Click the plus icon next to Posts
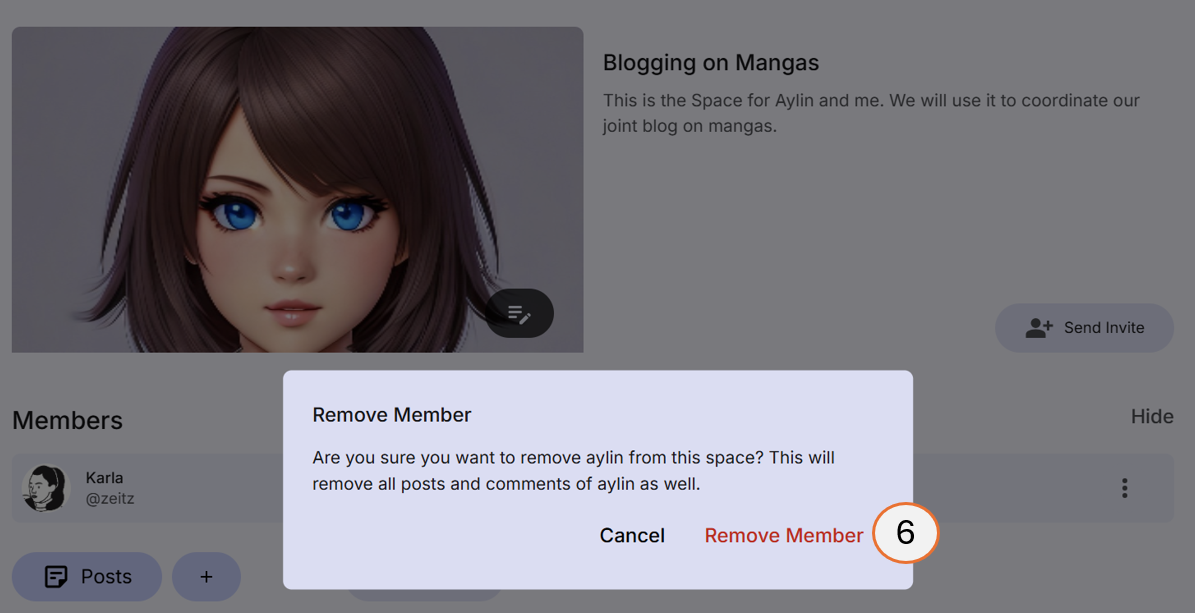 pos(206,576)
